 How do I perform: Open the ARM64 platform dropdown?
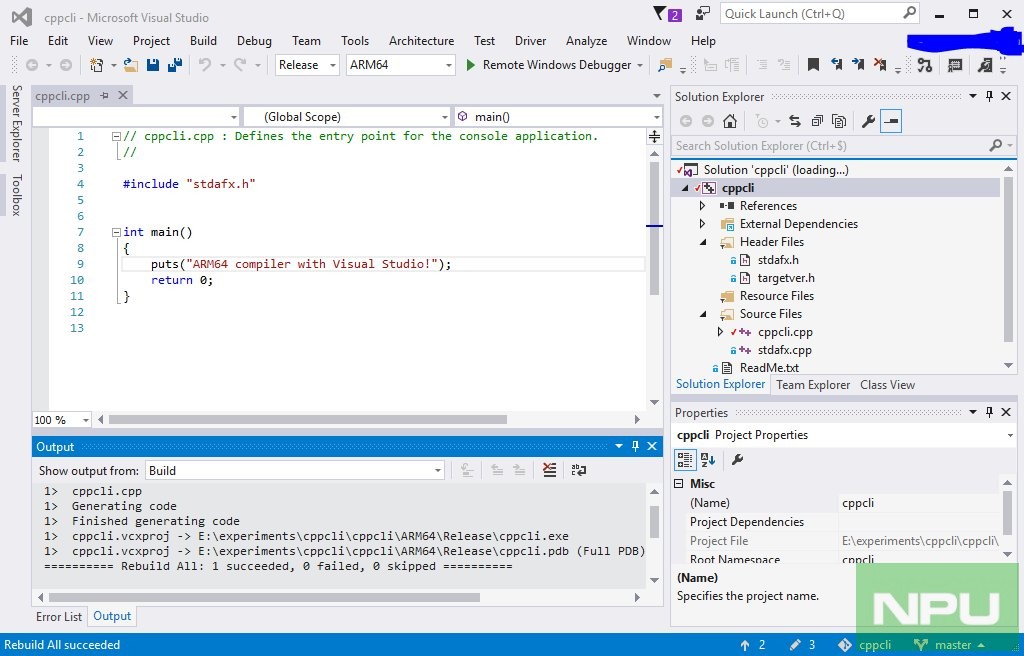pos(400,65)
